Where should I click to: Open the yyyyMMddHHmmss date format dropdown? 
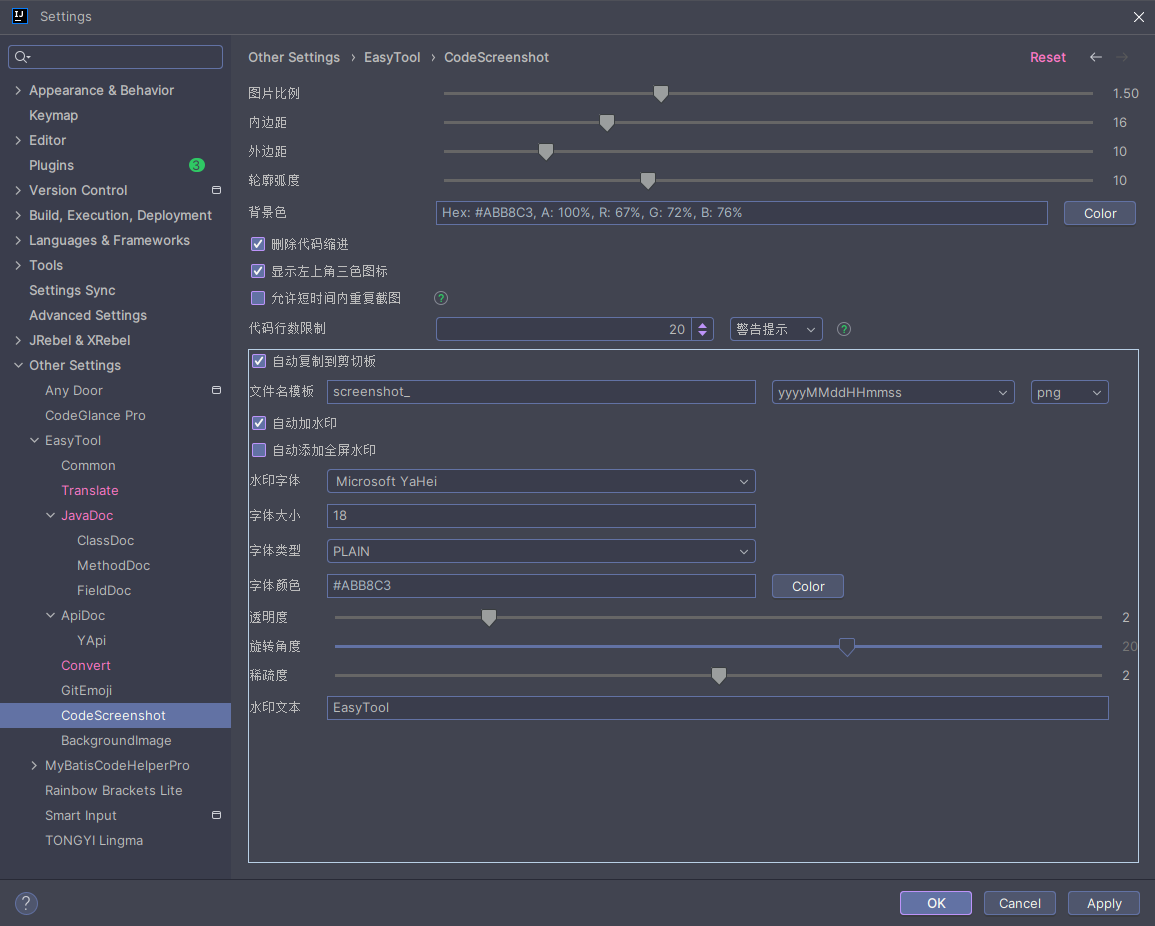tap(894, 392)
